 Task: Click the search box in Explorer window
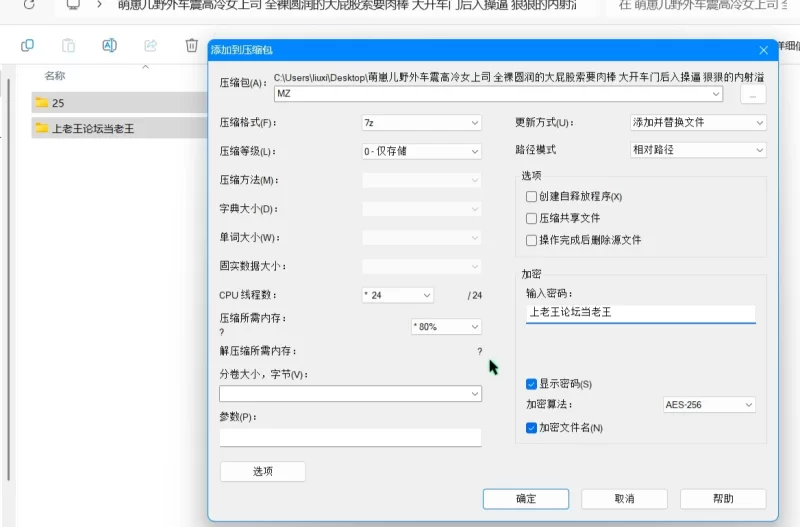(703, 6)
